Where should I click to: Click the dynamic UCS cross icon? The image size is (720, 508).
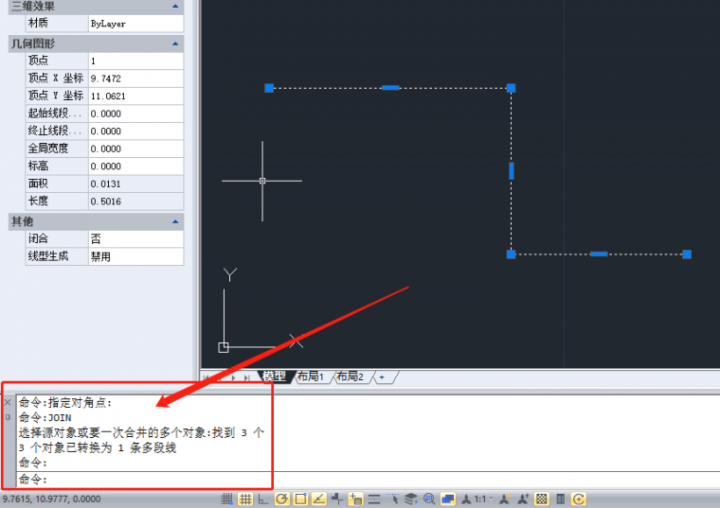[337, 499]
